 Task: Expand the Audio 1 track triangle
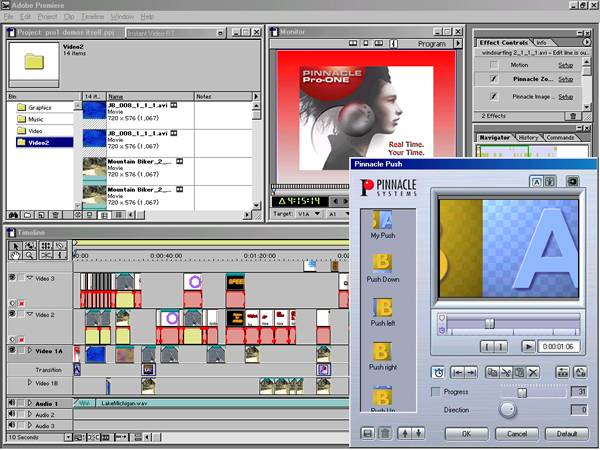pyautogui.click(x=29, y=403)
